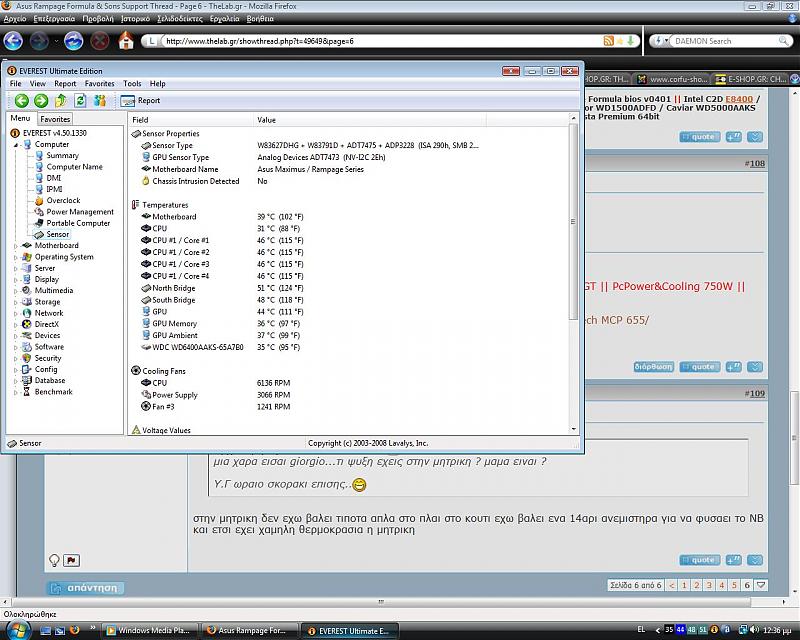Expand the Motherboard tree node
Image resolution: width=800 pixels, height=640 pixels.
16,246
